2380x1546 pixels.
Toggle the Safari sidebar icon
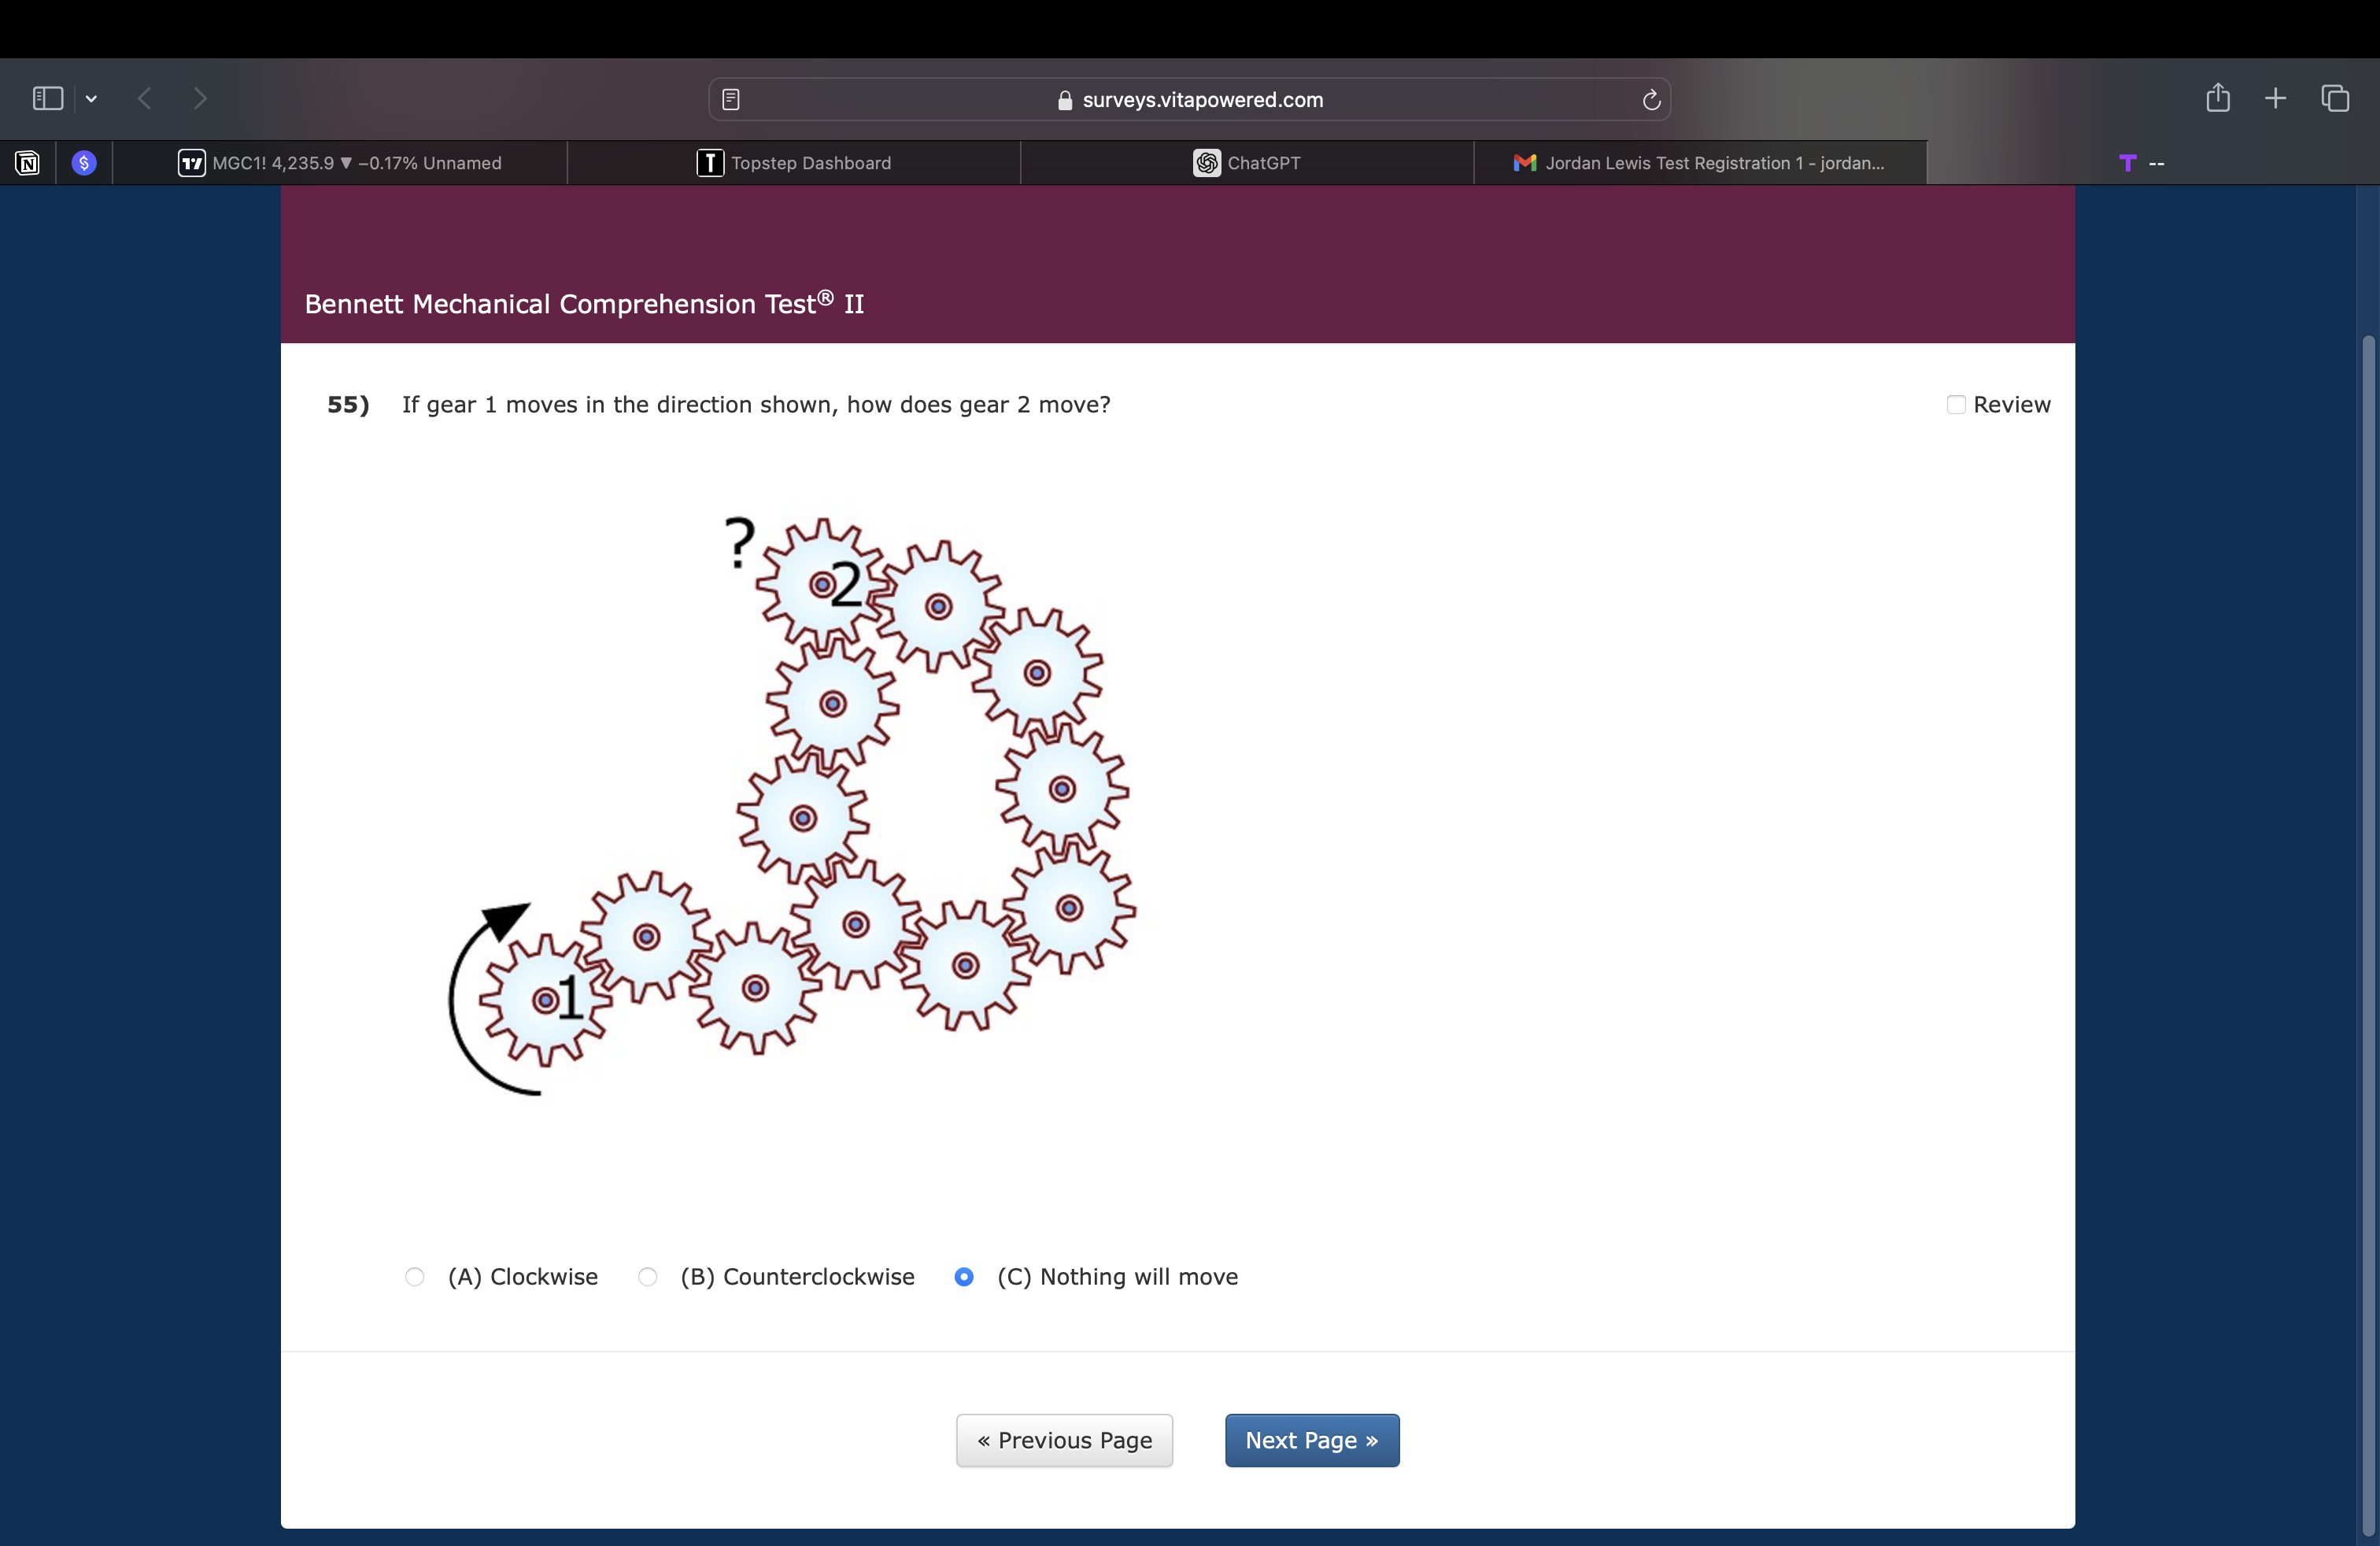point(48,98)
